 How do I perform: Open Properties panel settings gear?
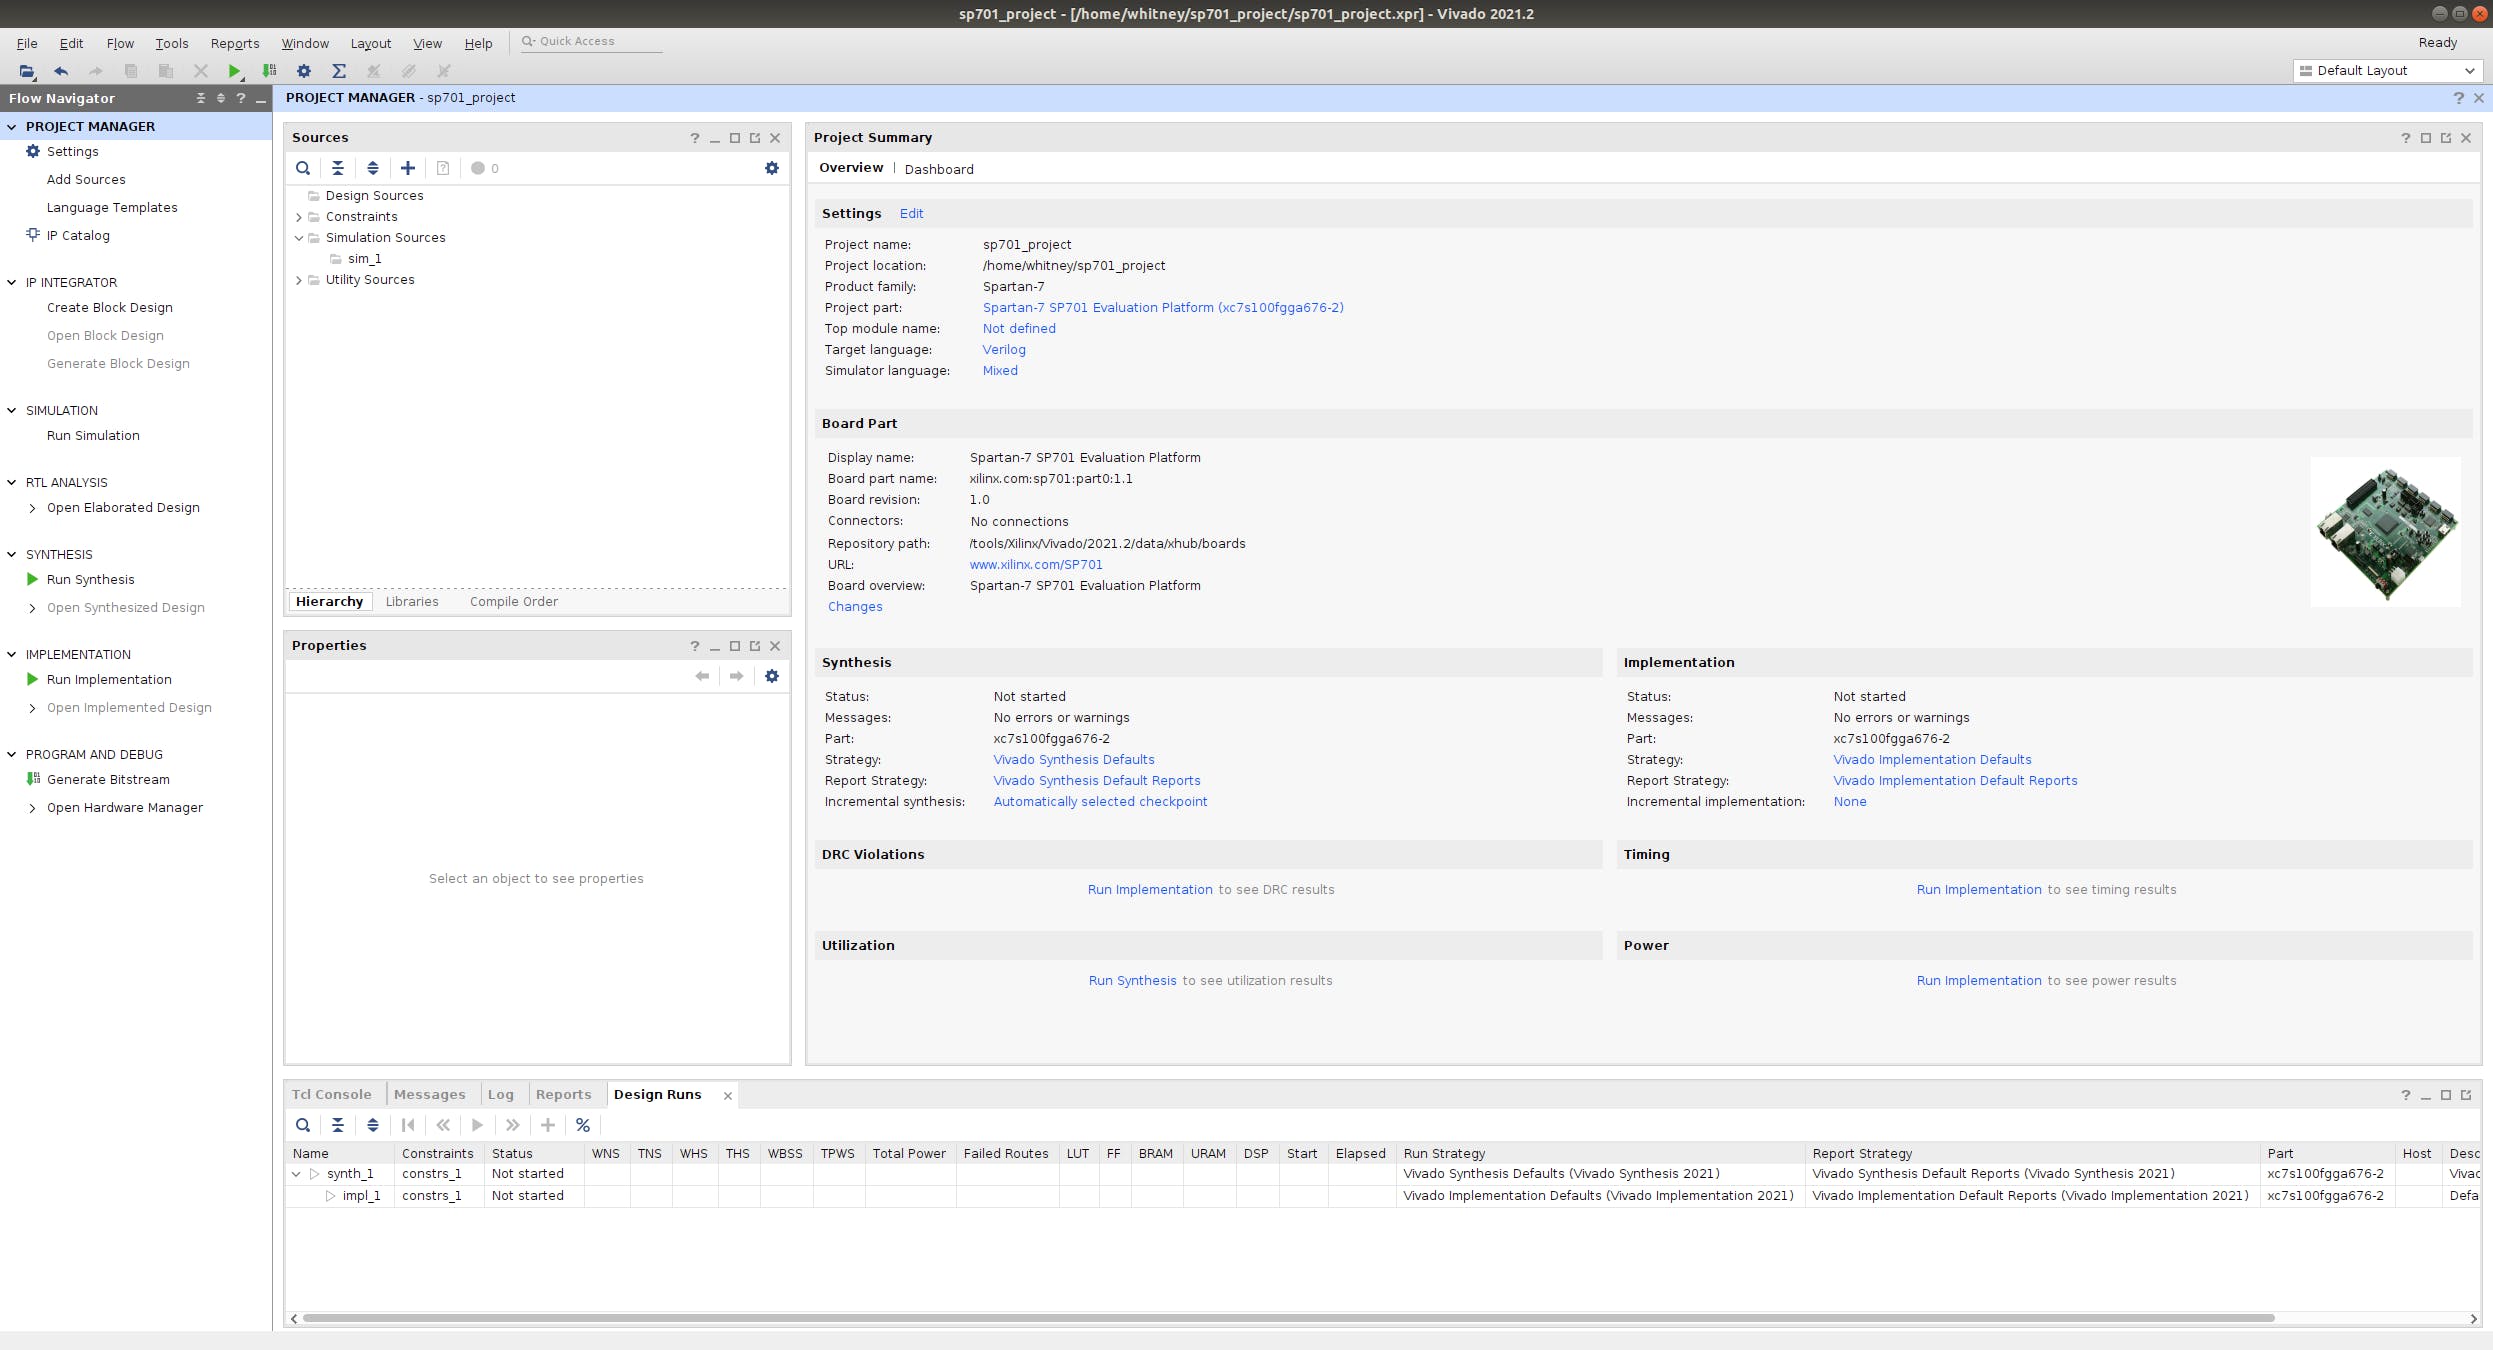[x=772, y=676]
